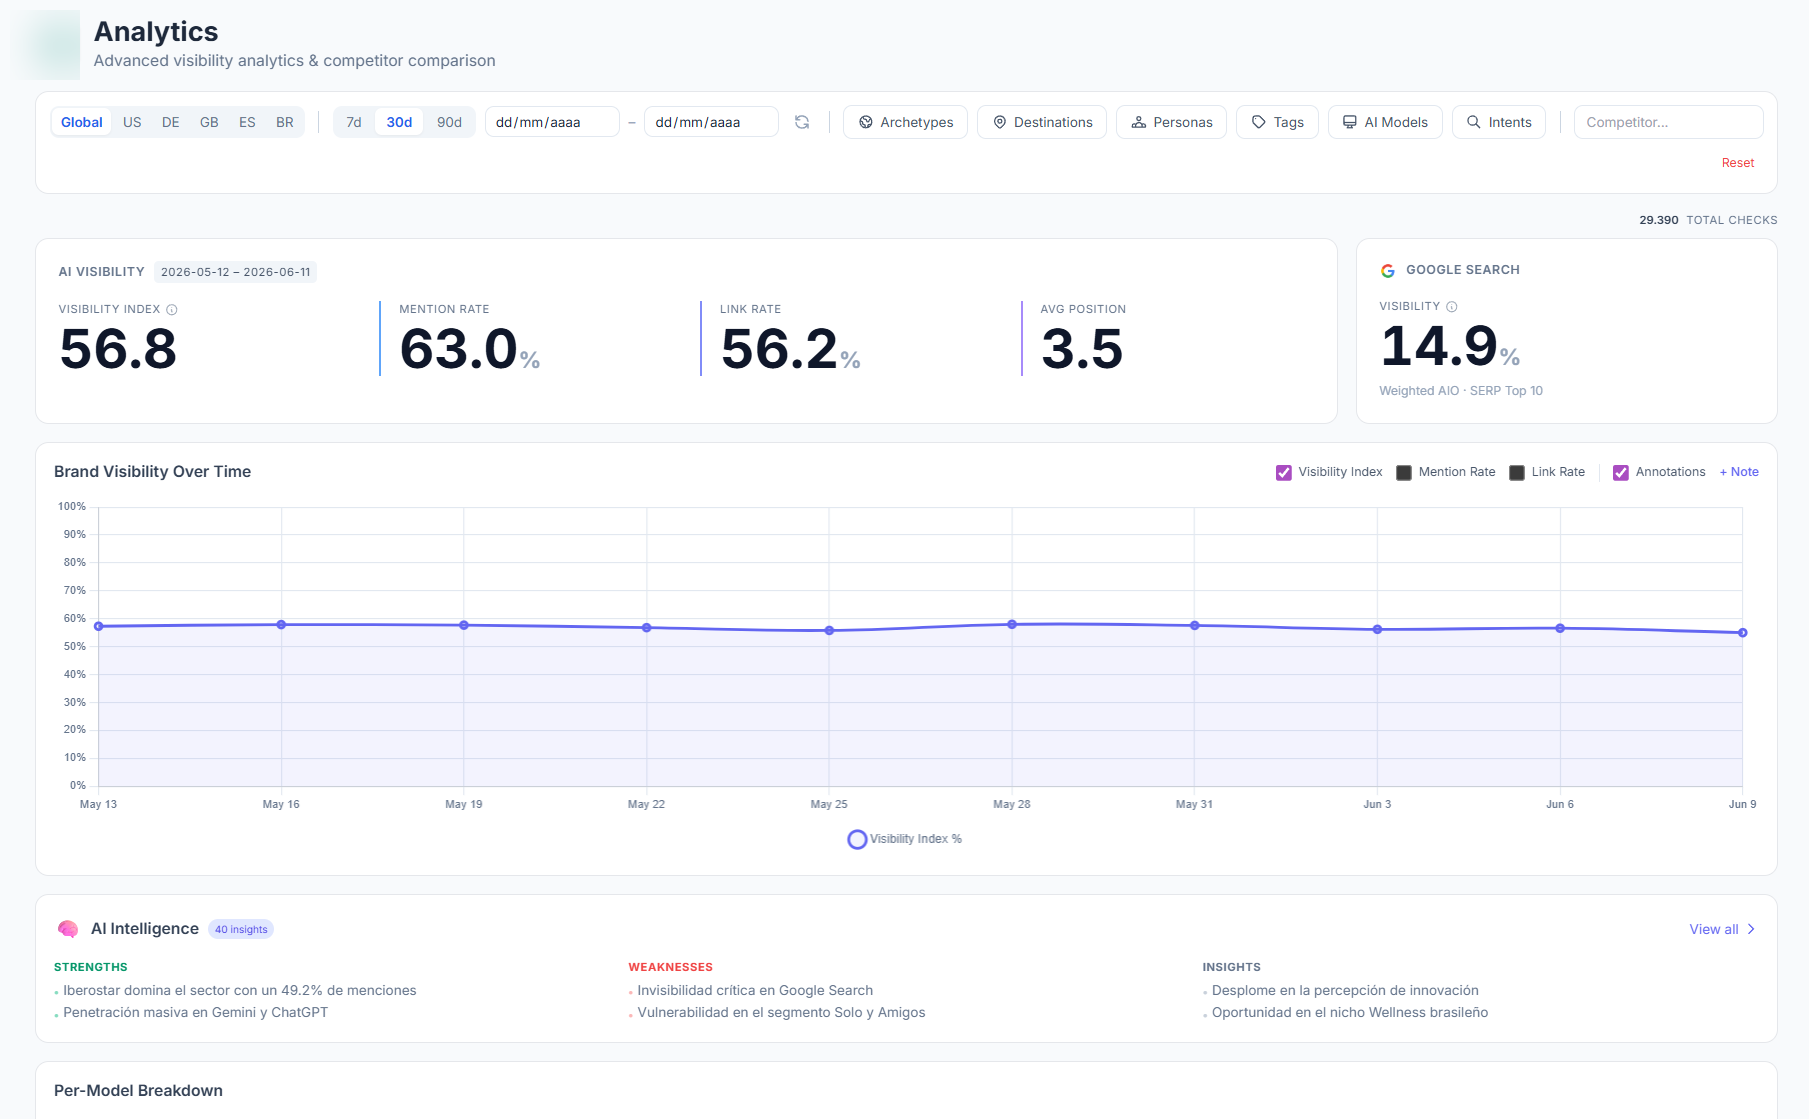
Task: Click the May 22 chart data point
Action: [x=647, y=627]
